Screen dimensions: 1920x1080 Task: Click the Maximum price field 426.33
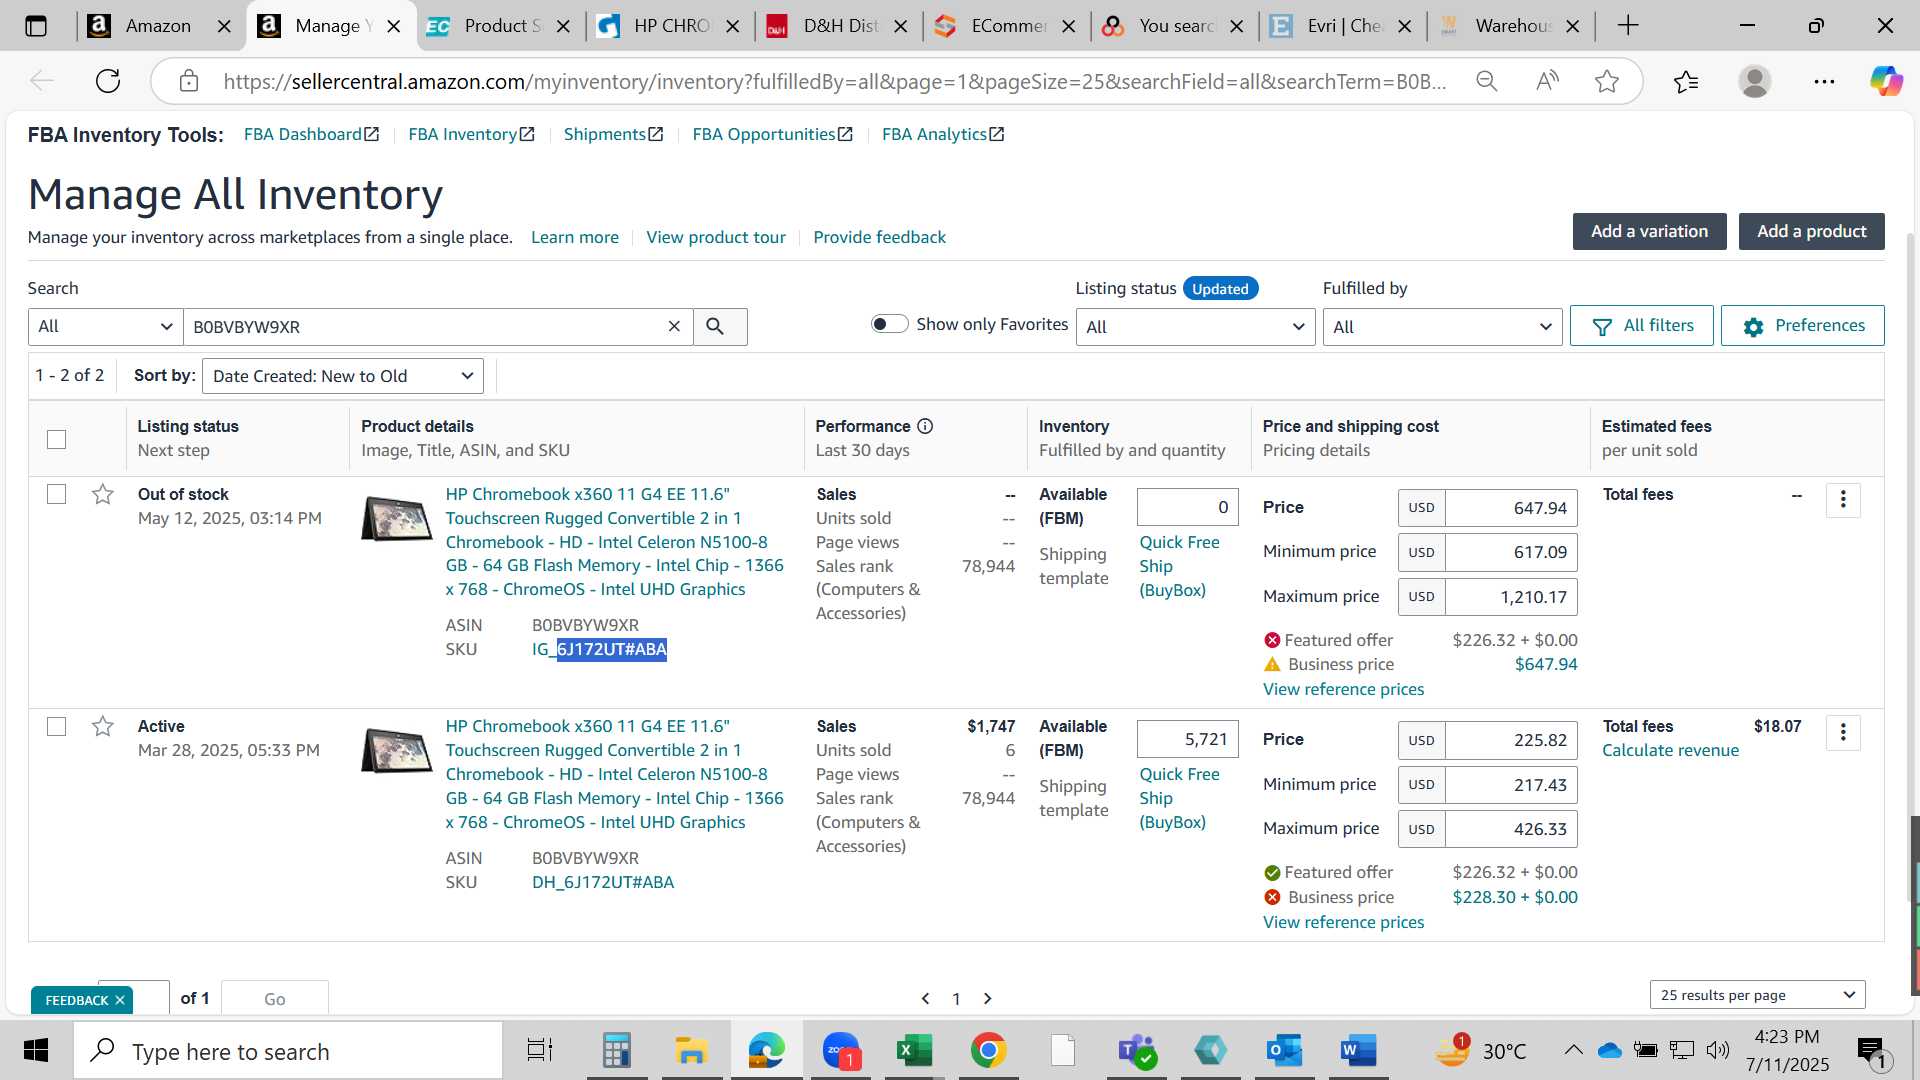pos(1511,829)
